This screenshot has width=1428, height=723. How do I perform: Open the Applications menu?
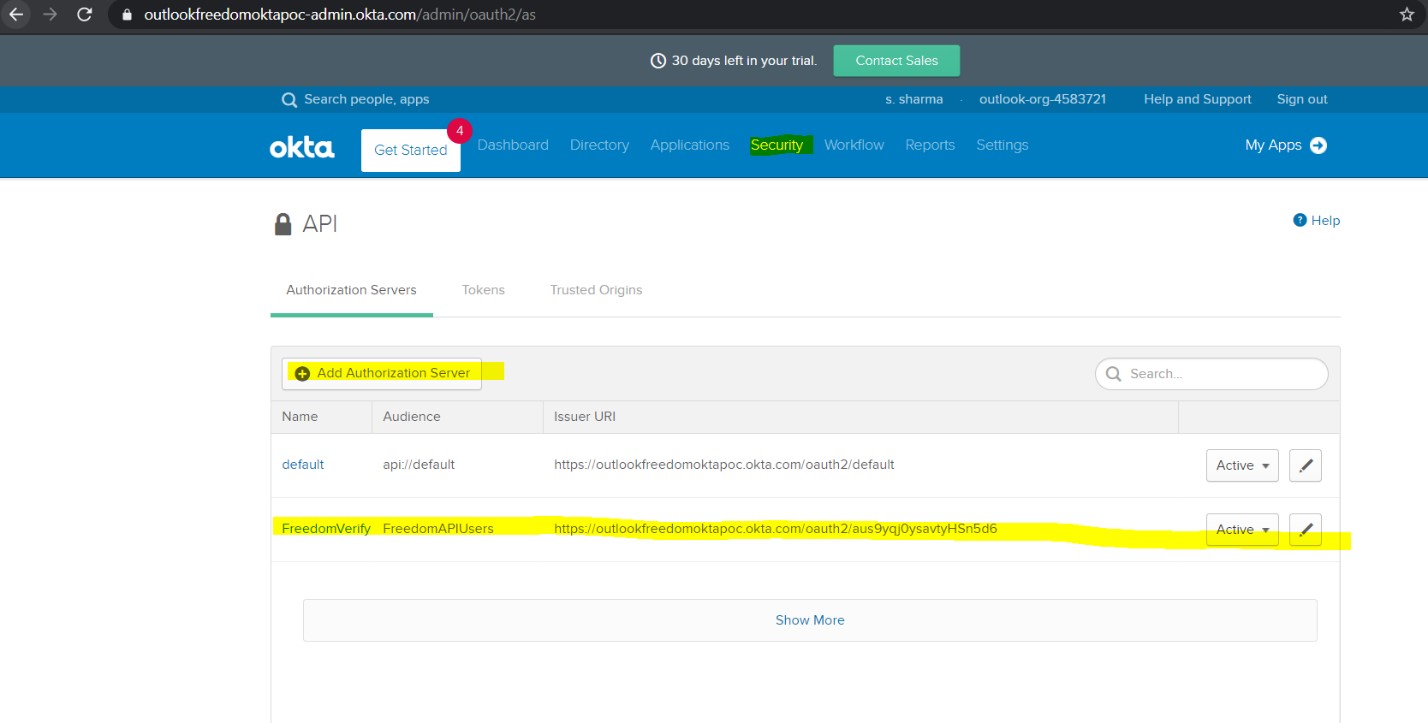pos(690,145)
